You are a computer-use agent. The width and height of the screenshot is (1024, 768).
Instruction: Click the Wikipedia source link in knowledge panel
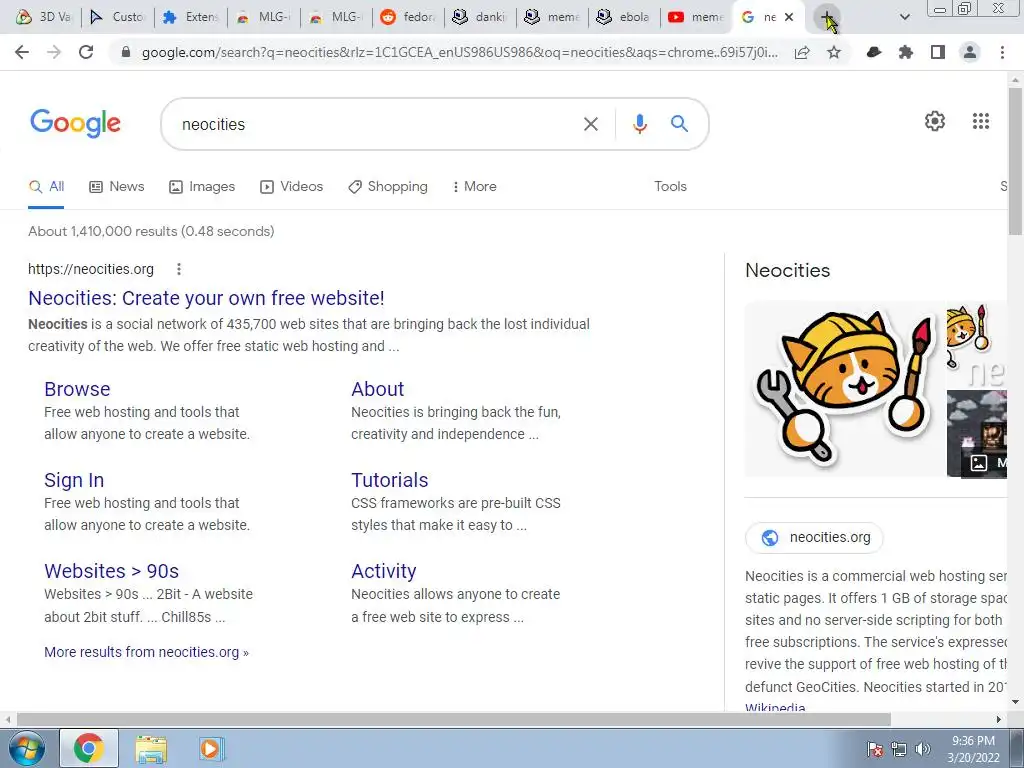pyautogui.click(x=775, y=707)
